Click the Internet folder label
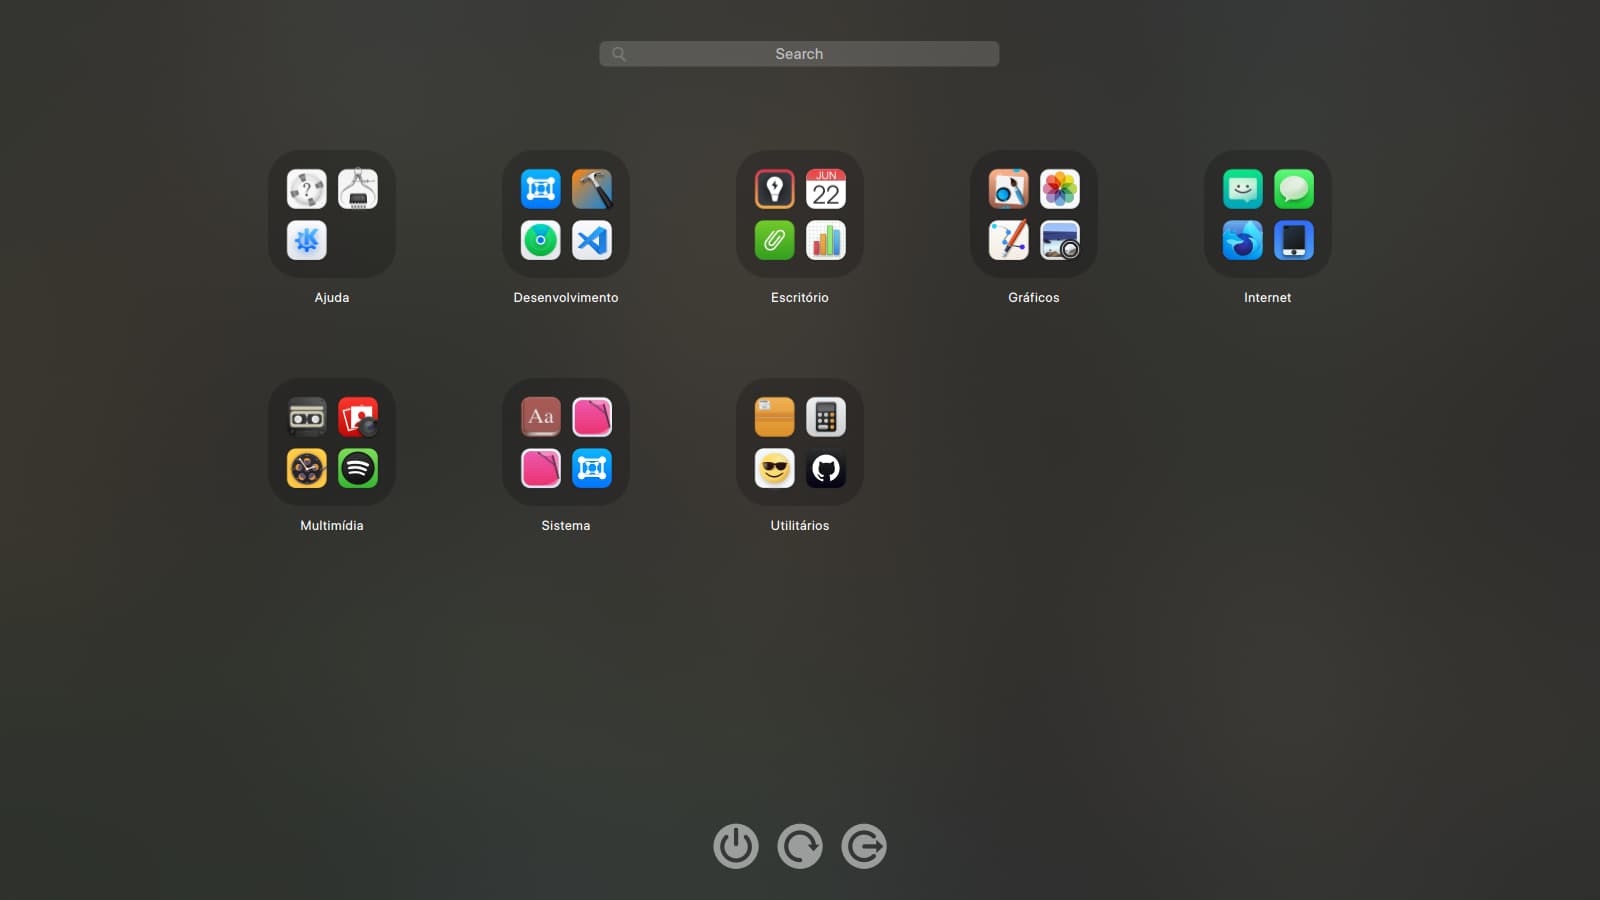 [x=1268, y=298]
